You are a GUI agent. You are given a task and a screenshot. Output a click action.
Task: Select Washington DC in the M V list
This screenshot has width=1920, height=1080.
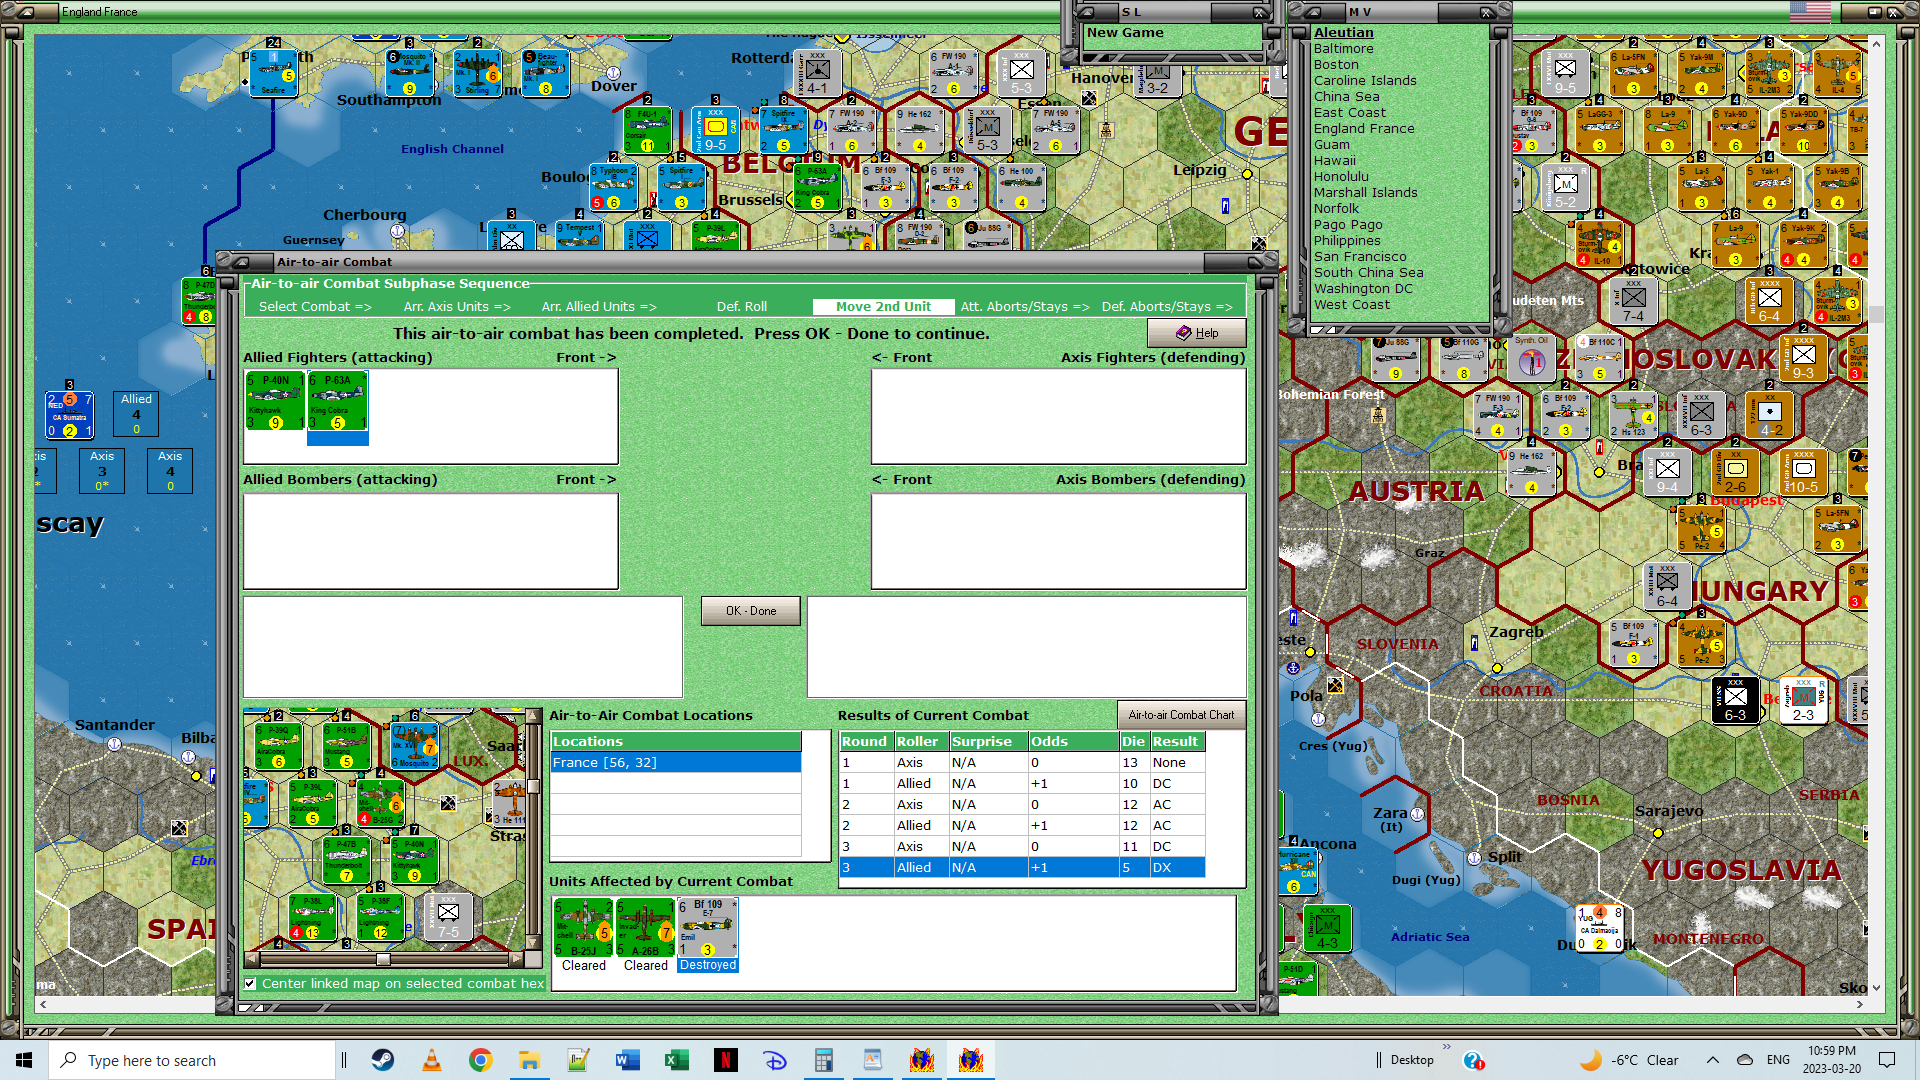[x=1363, y=288]
